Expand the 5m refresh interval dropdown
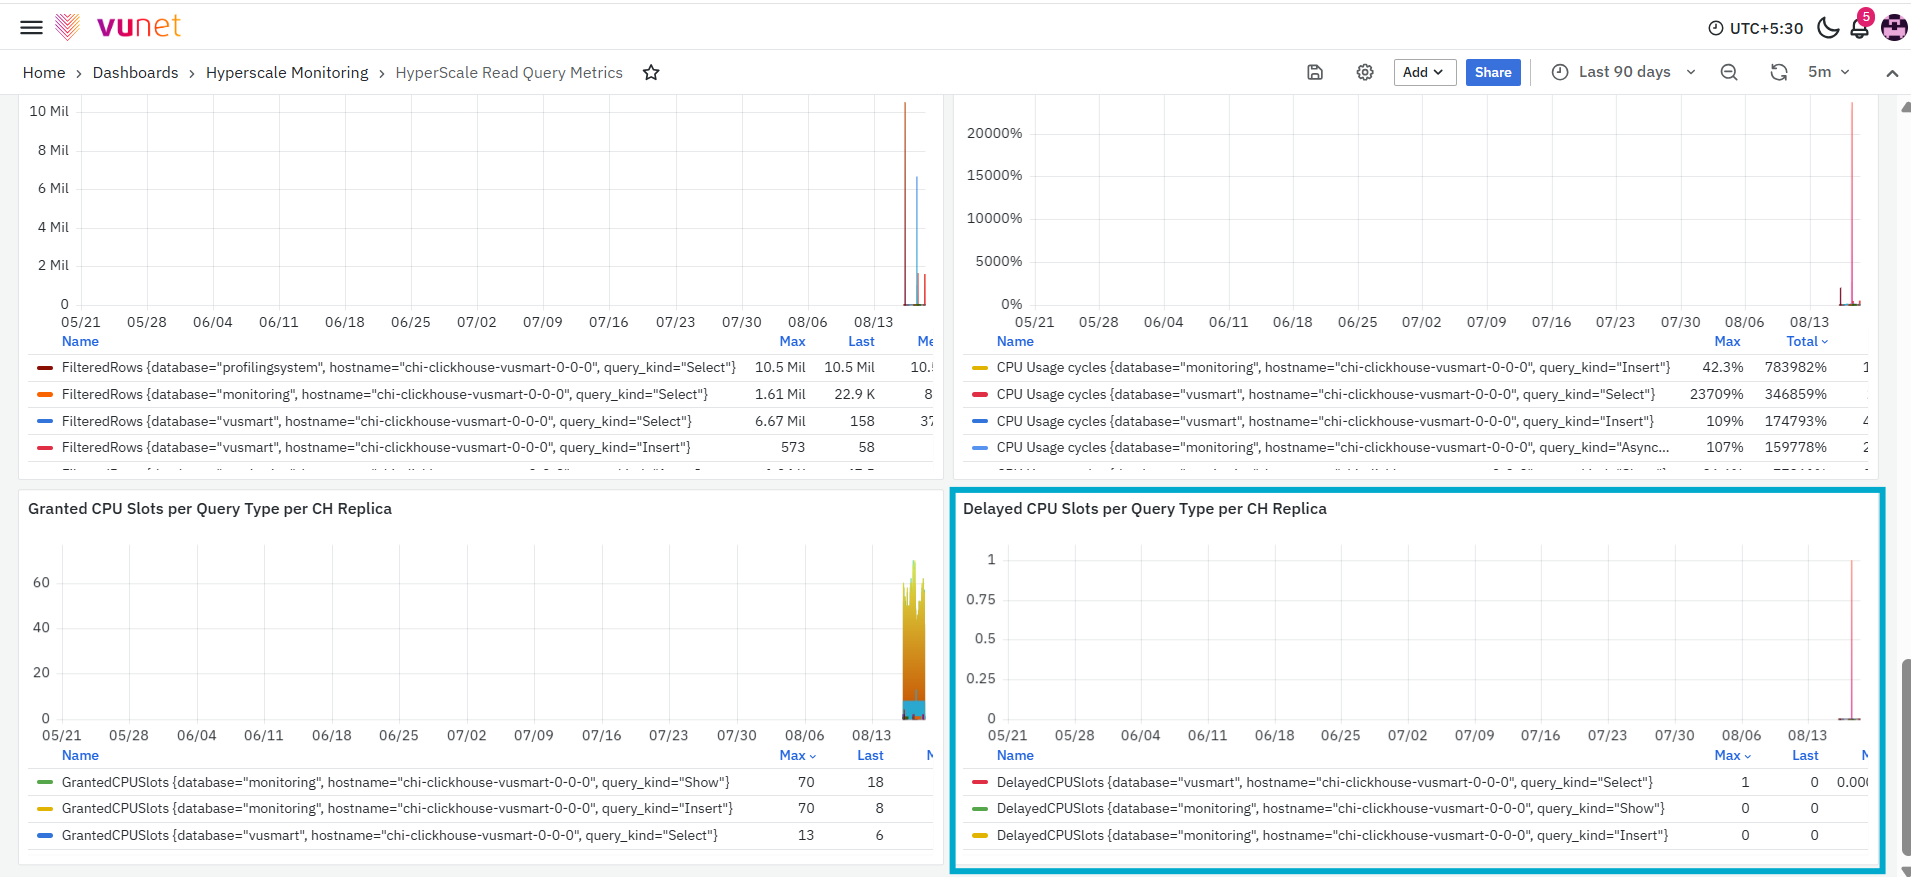The height and width of the screenshot is (877, 1911). coord(1830,72)
